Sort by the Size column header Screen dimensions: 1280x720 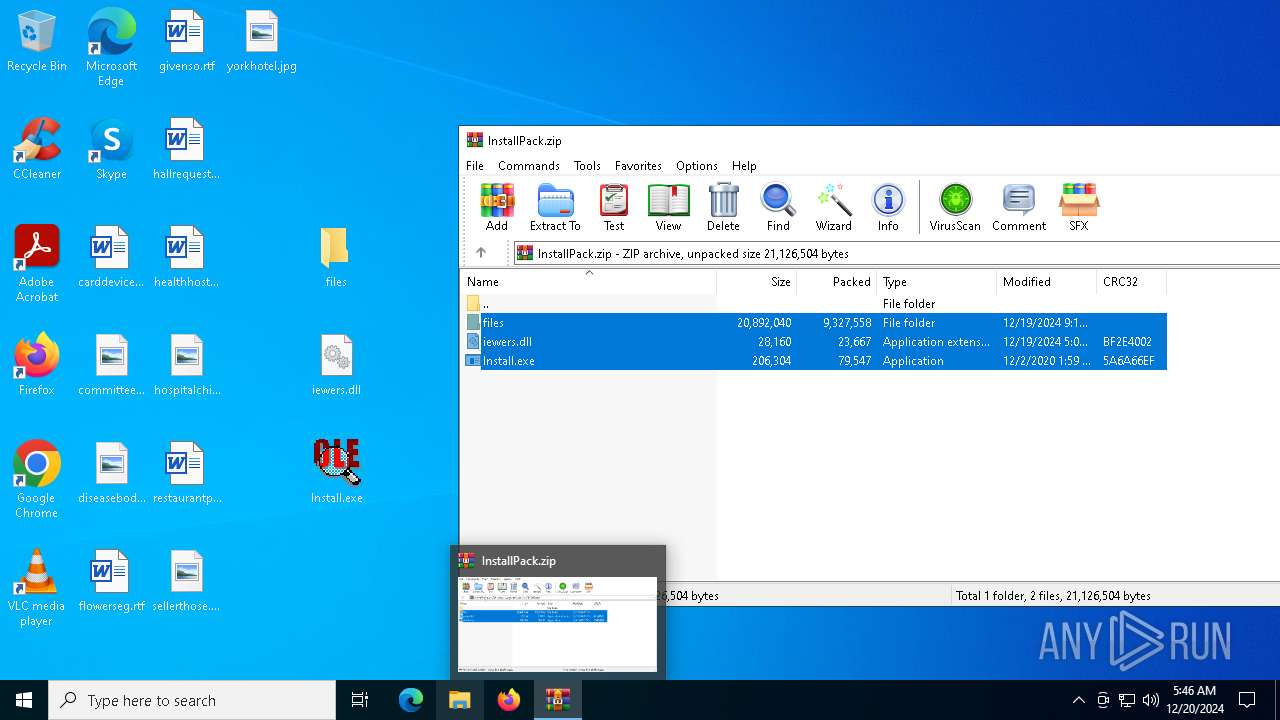(757, 282)
